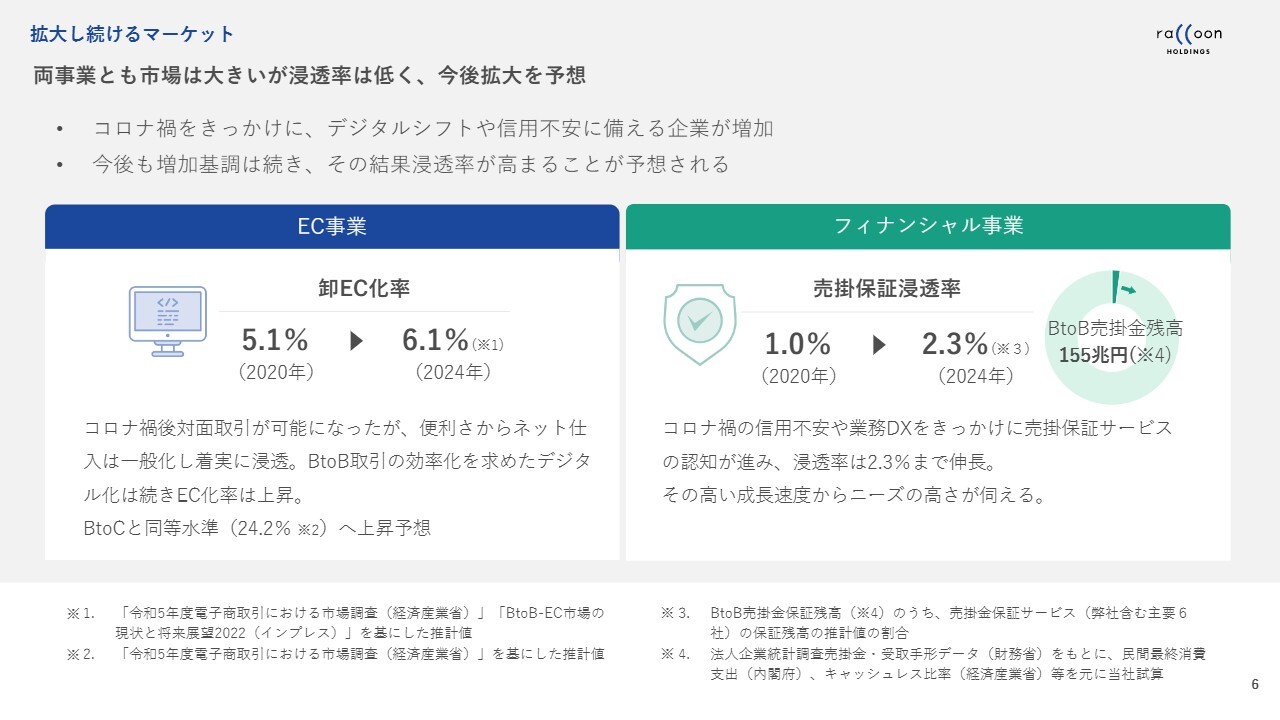Click the 卸EC化率 heading
Screen dimensions: 1280x720
tap(364, 289)
